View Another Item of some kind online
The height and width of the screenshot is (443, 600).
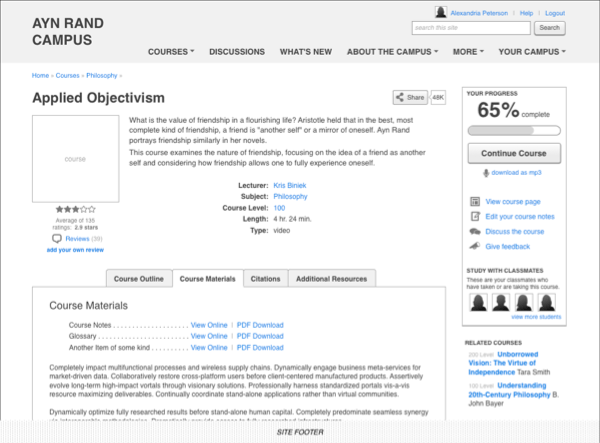tap(209, 347)
